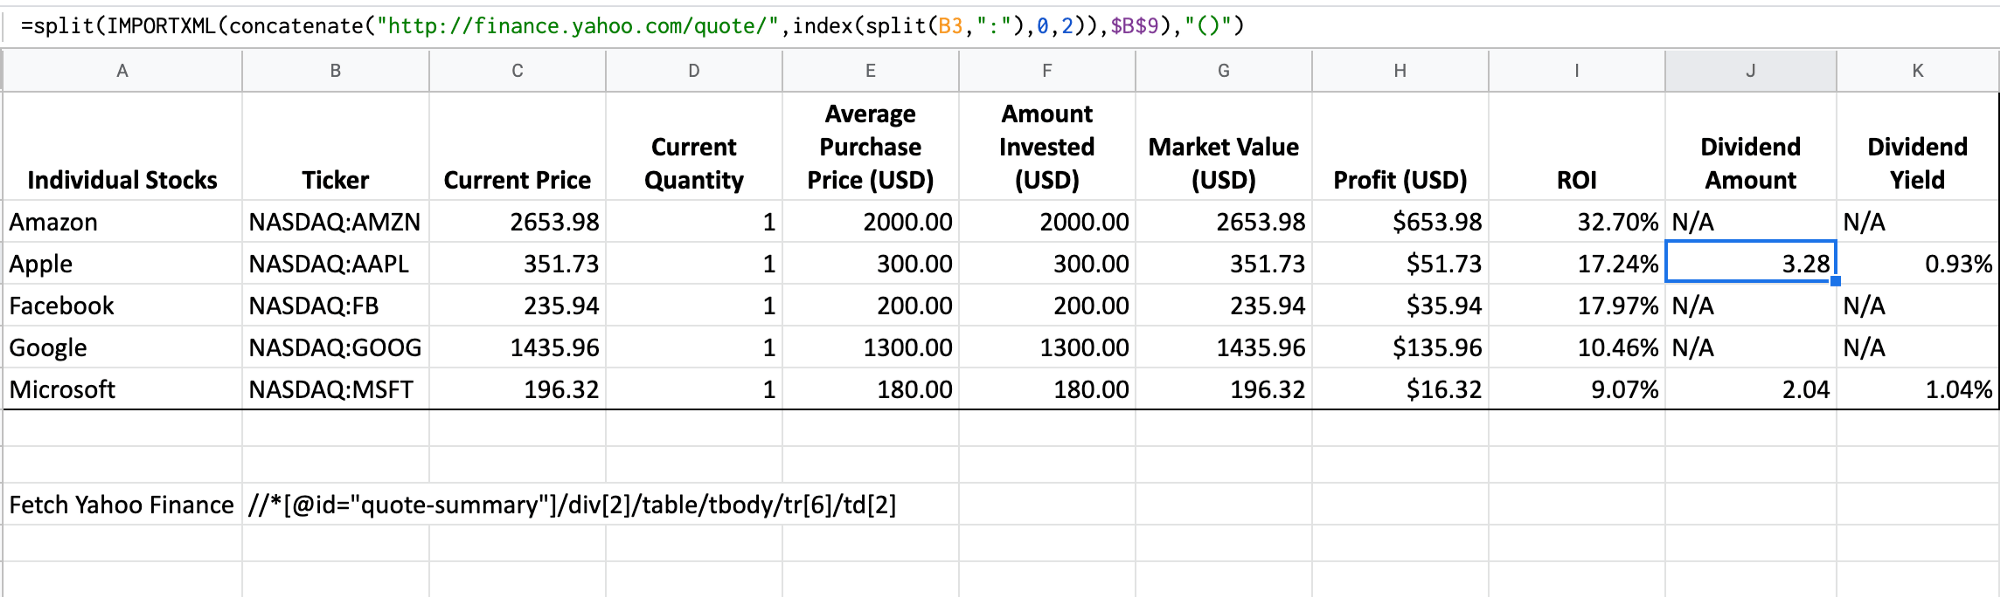Screen dimensions: 2000x597
Task: Click Amazon's current price 2653.98
Action: pos(517,221)
